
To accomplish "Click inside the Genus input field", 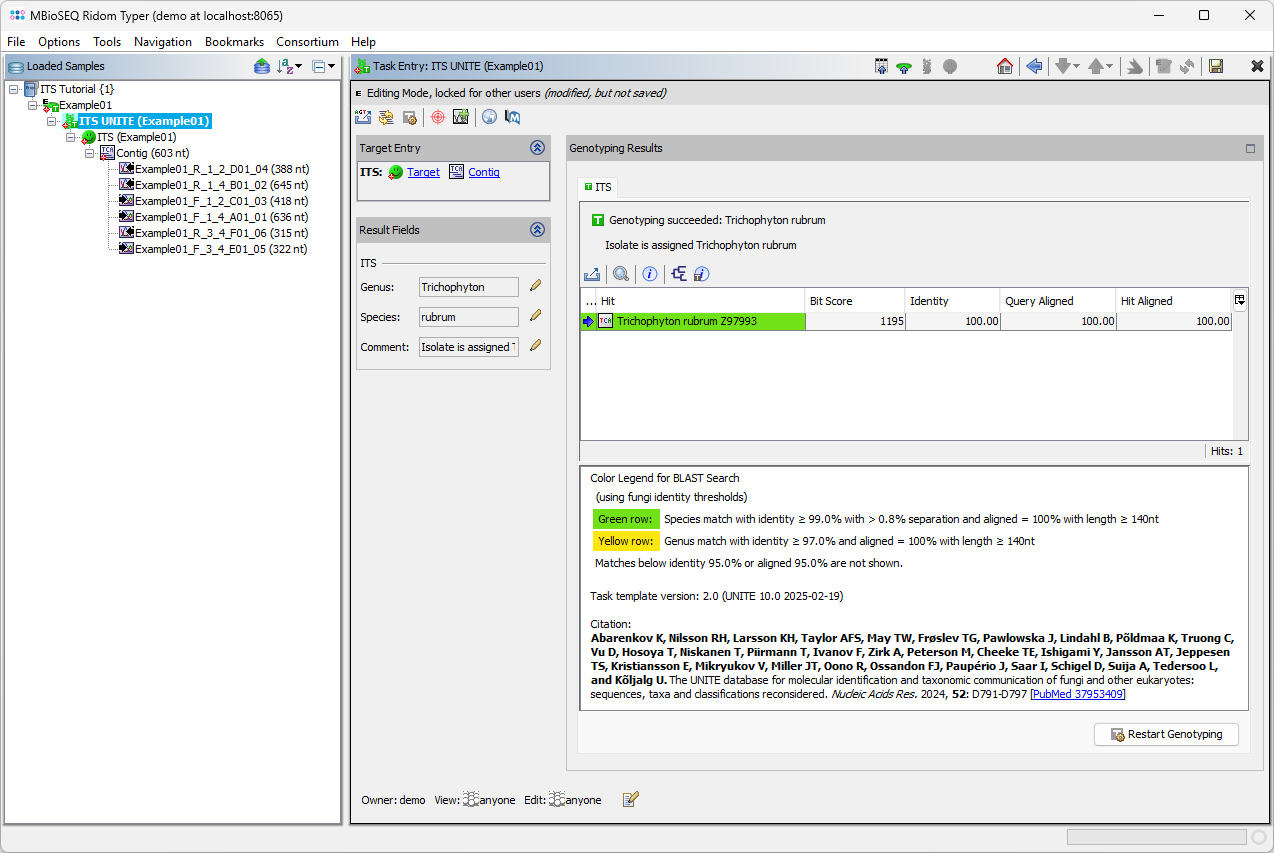I will click(468, 287).
